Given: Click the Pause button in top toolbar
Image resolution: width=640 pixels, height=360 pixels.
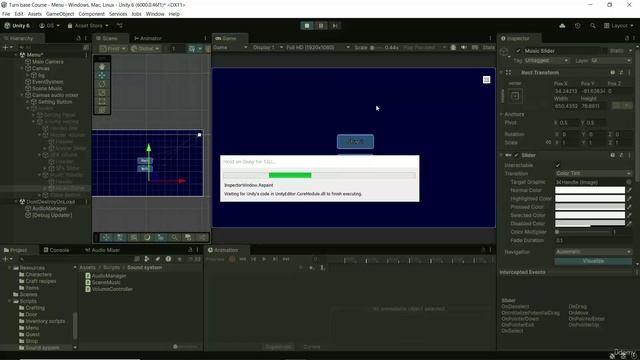Looking at the screenshot, I should tap(321, 26).
